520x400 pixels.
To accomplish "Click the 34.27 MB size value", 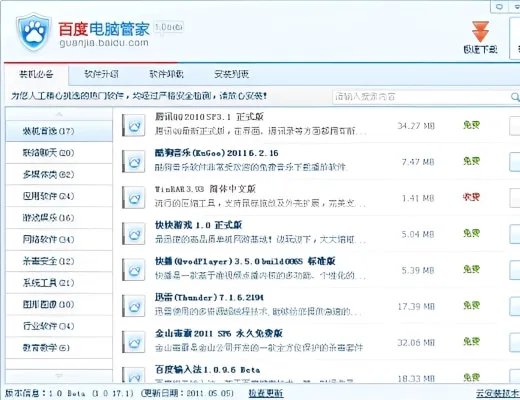I will point(416,126).
